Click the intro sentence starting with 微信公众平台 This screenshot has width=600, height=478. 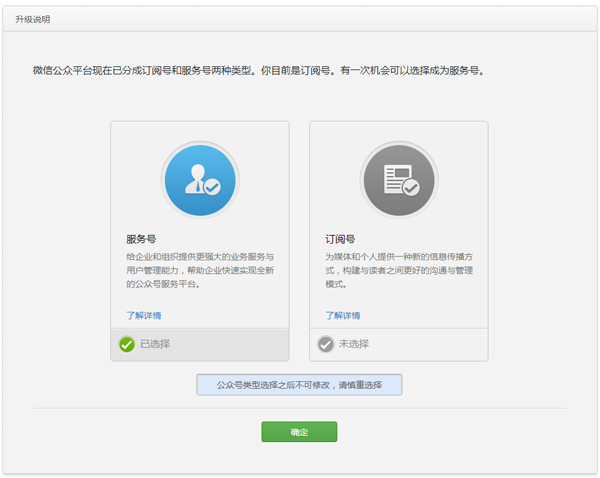(x=259, y=71)
